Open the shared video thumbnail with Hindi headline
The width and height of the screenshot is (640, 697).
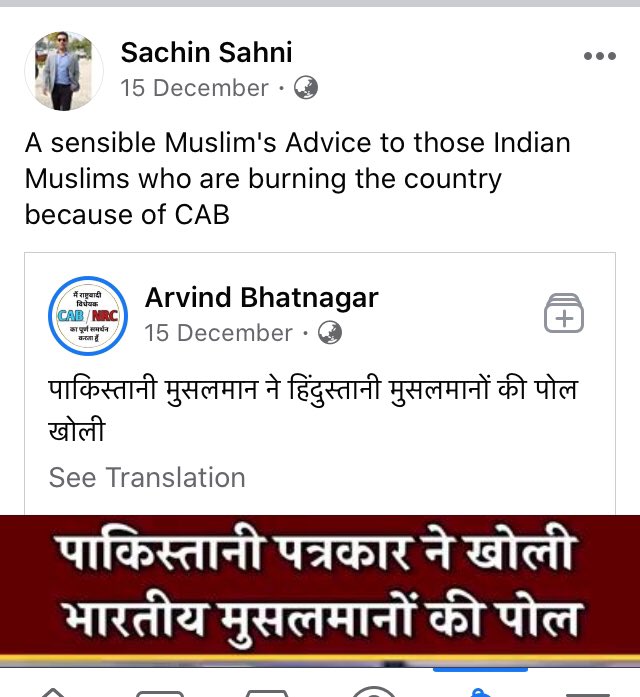tap(320, 591)
